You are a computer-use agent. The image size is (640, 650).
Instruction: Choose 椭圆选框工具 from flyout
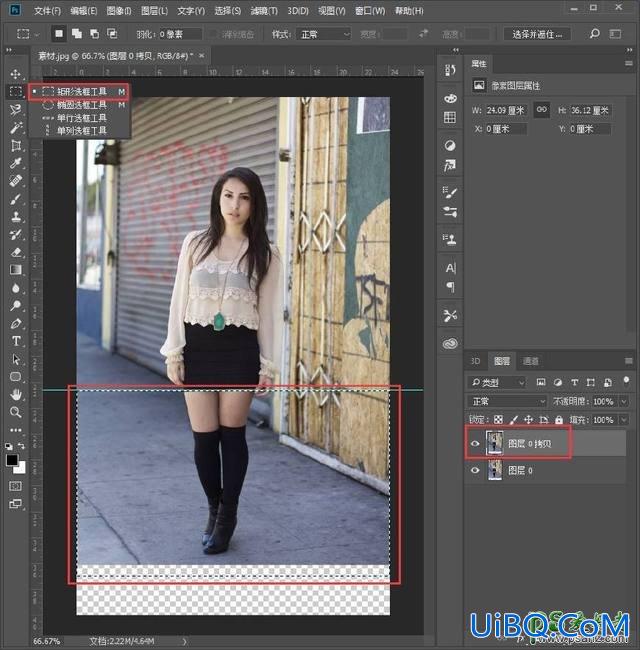(80, 105)
